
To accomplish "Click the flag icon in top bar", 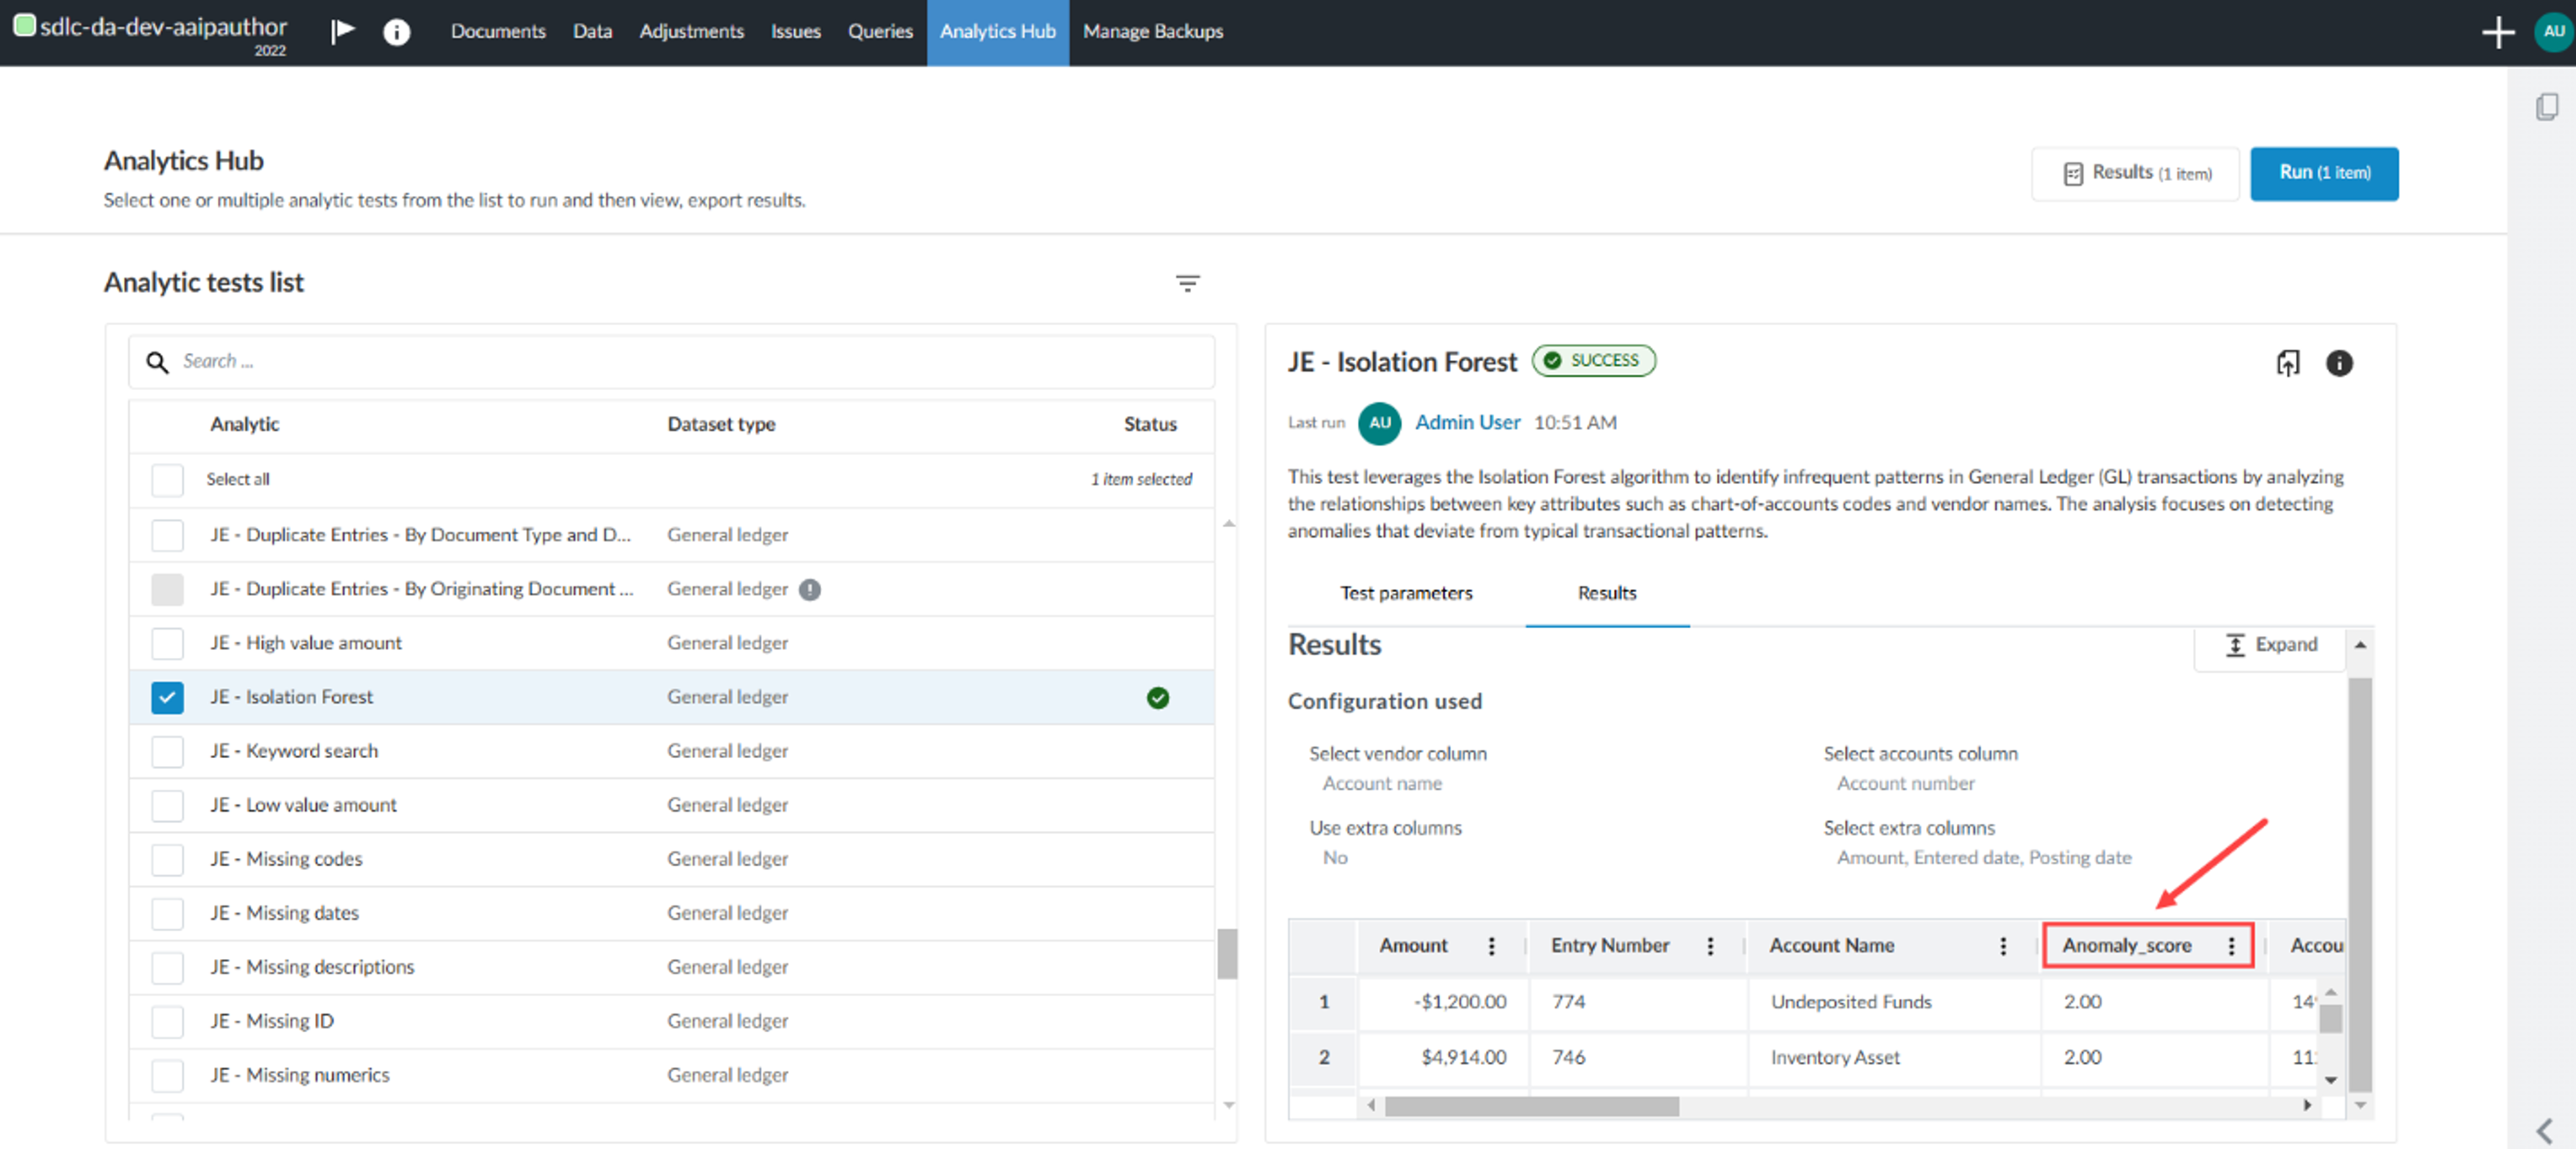I will click(343, 31).
